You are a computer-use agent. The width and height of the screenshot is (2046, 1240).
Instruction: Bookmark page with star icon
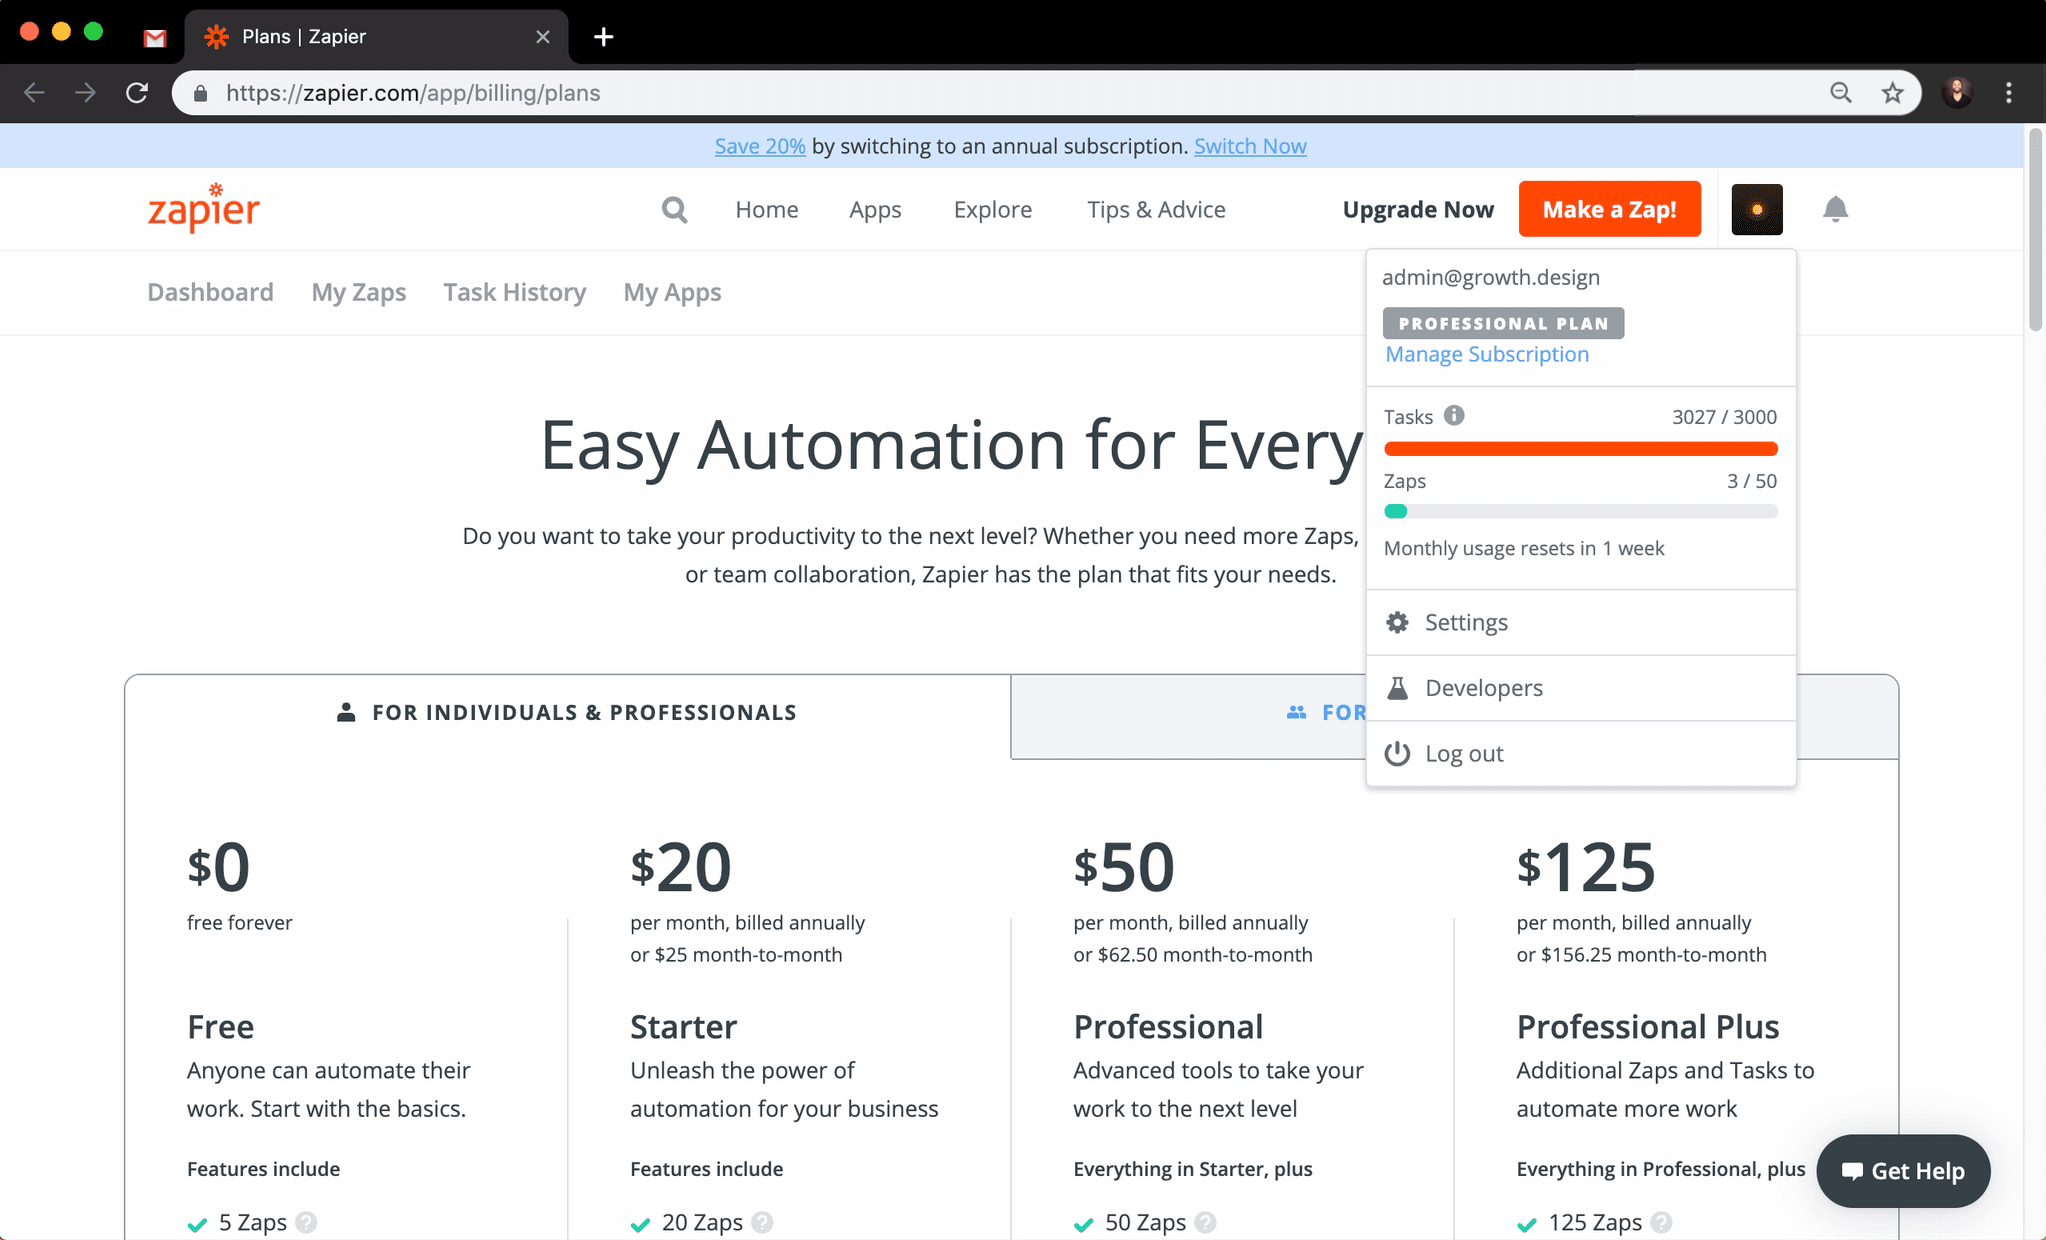point(1892,93)
